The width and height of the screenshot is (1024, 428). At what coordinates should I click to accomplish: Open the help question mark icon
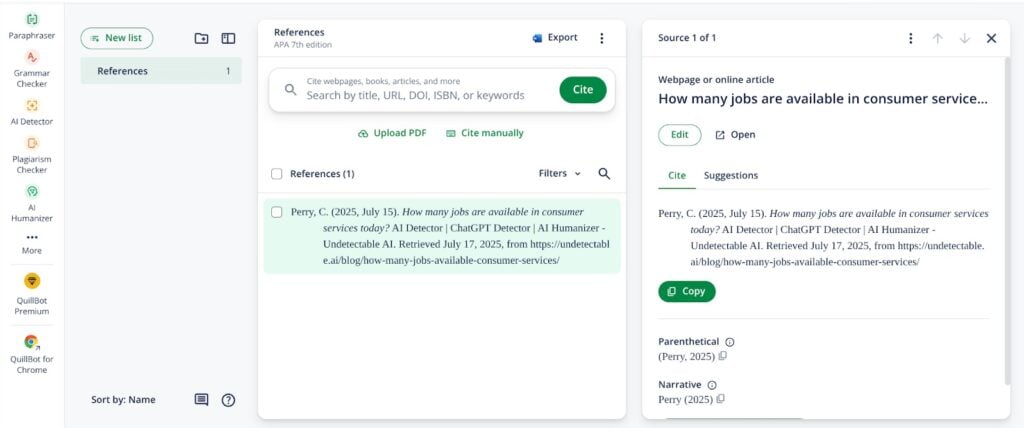click(x=228, y=400)
